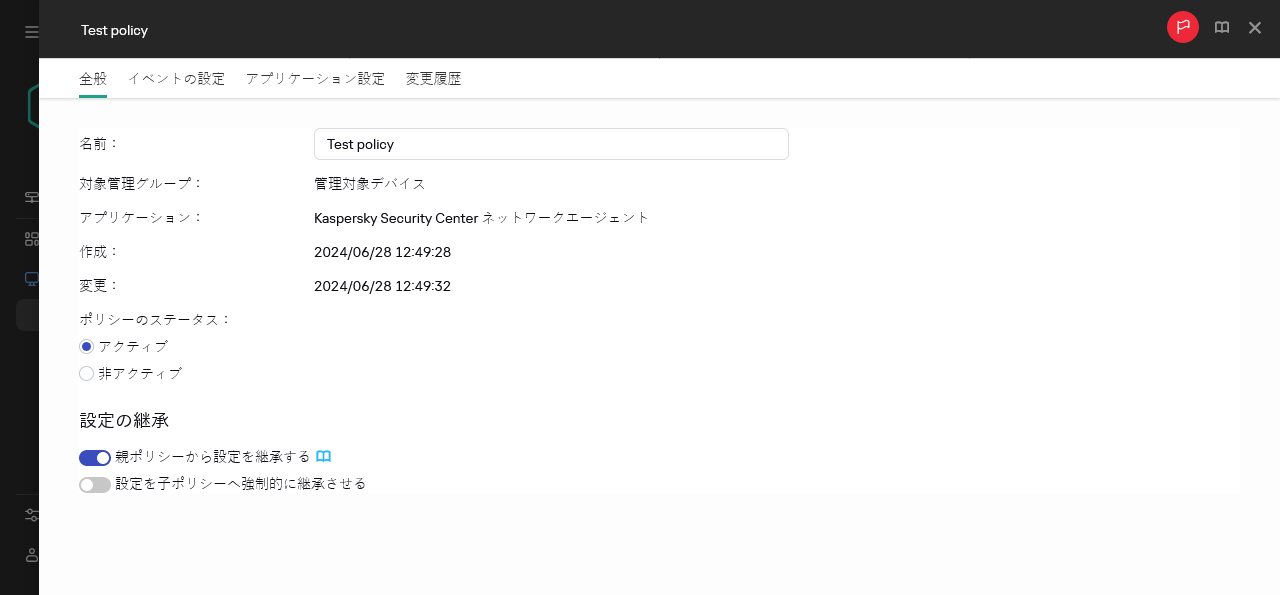Open the monitoring and reports sidebar icon
Screen dimensions: 1280x595
click(x=31, y=197)
